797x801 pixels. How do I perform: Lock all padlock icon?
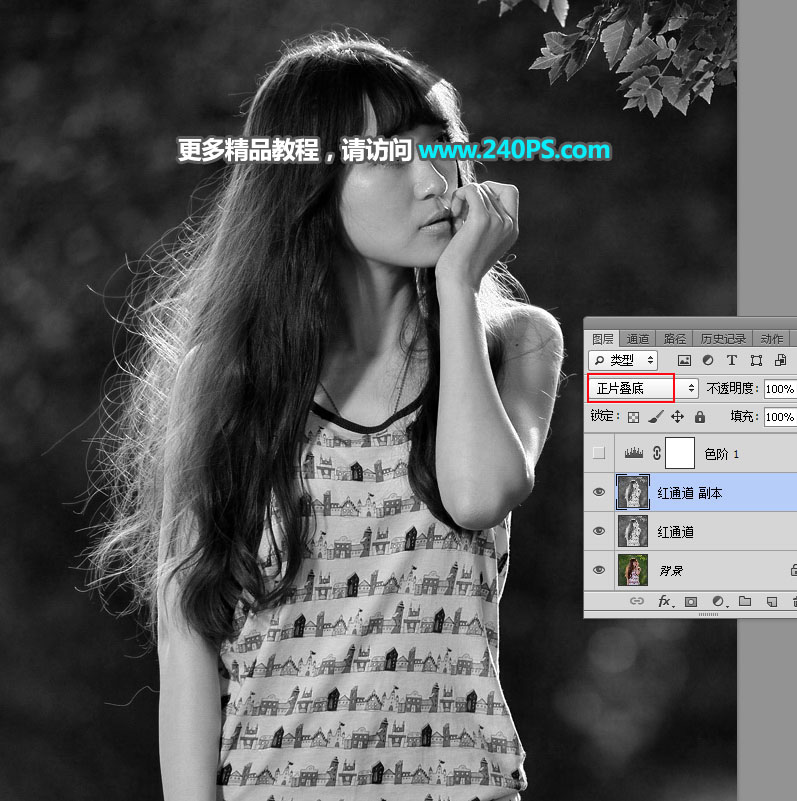click(x=700, y=417)
